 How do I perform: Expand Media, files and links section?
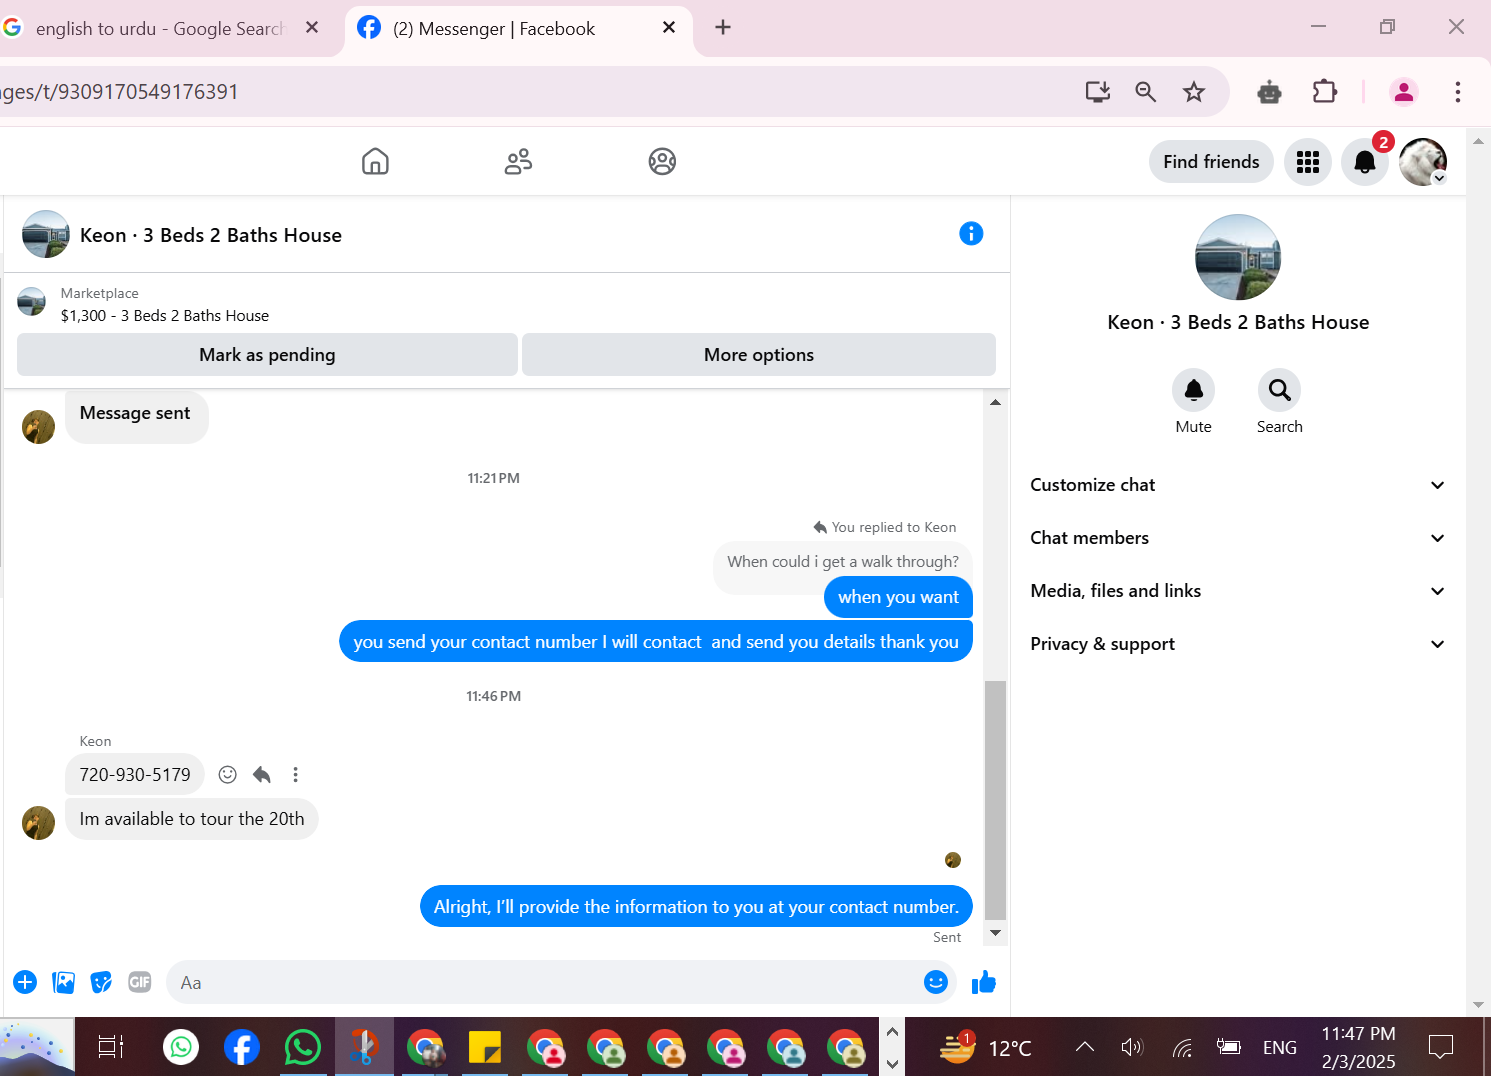(1238, 591)
